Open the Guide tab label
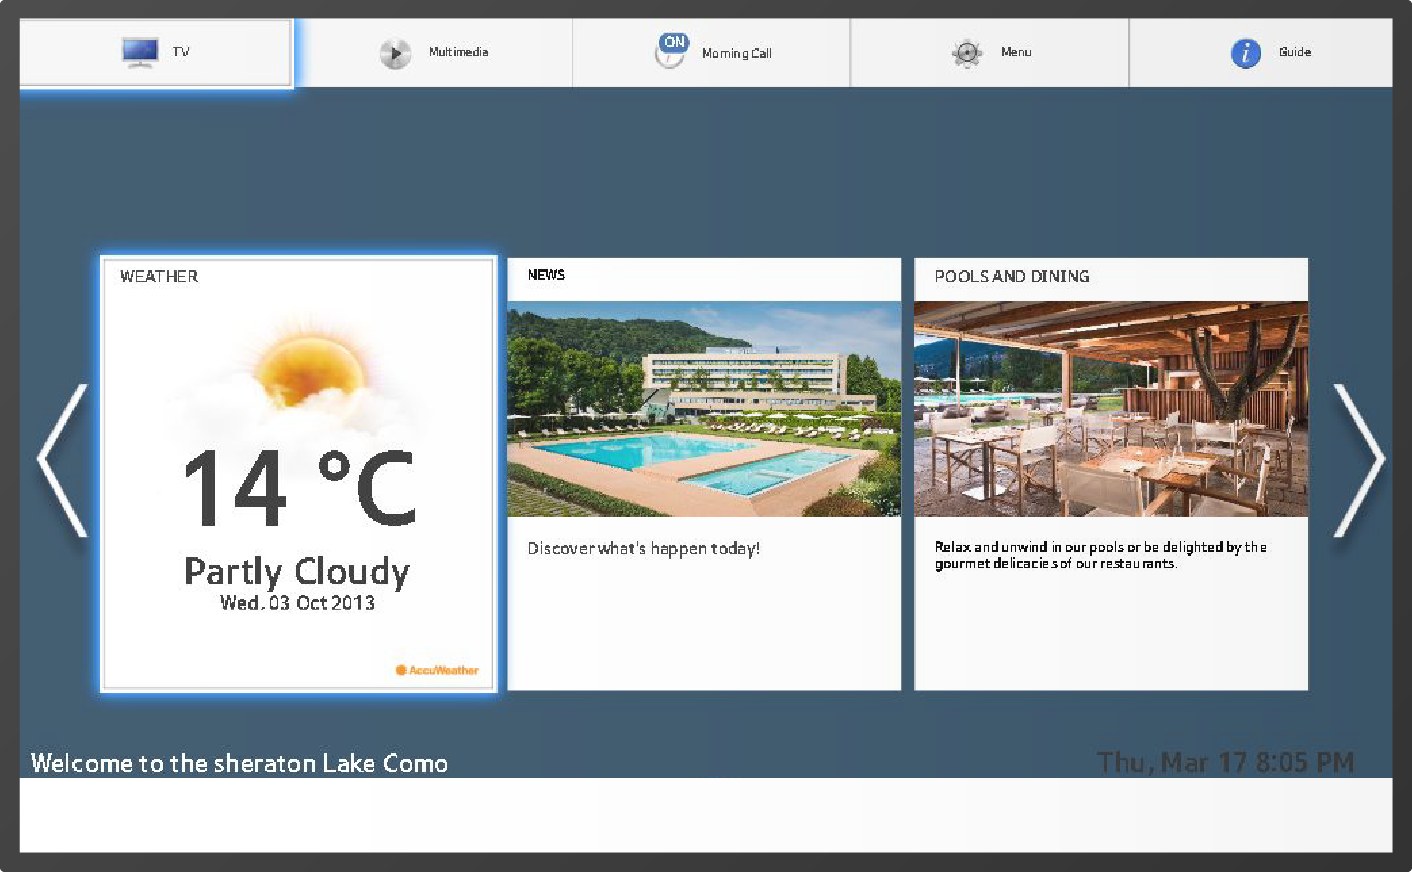Image resolution: width=1412 pixels, height=872 pixels. coord(1294,52)
